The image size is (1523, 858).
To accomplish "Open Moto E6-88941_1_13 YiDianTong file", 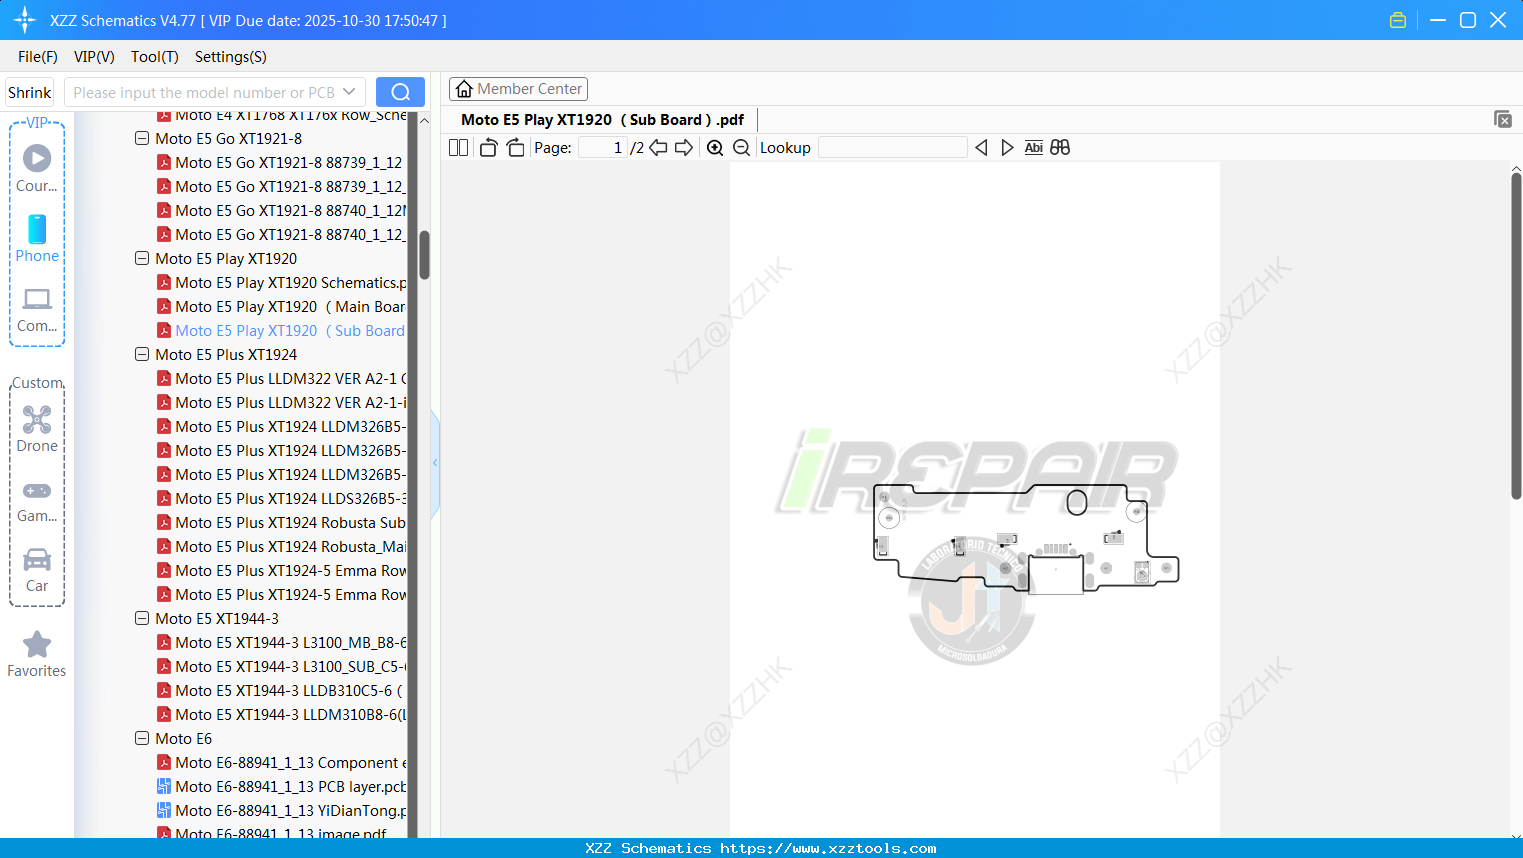I will 282,811.
